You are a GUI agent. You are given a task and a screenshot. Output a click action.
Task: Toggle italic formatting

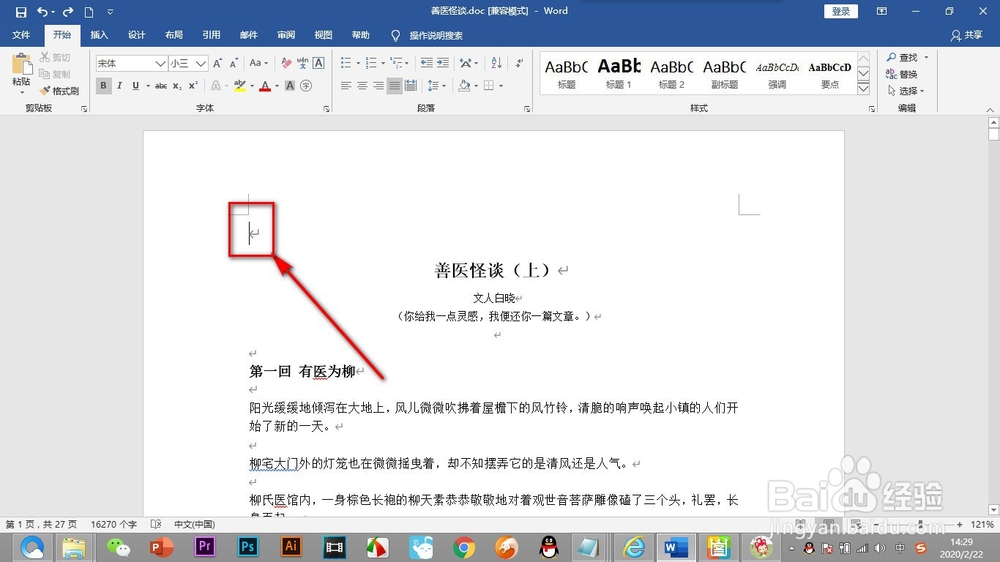[119, 85]
